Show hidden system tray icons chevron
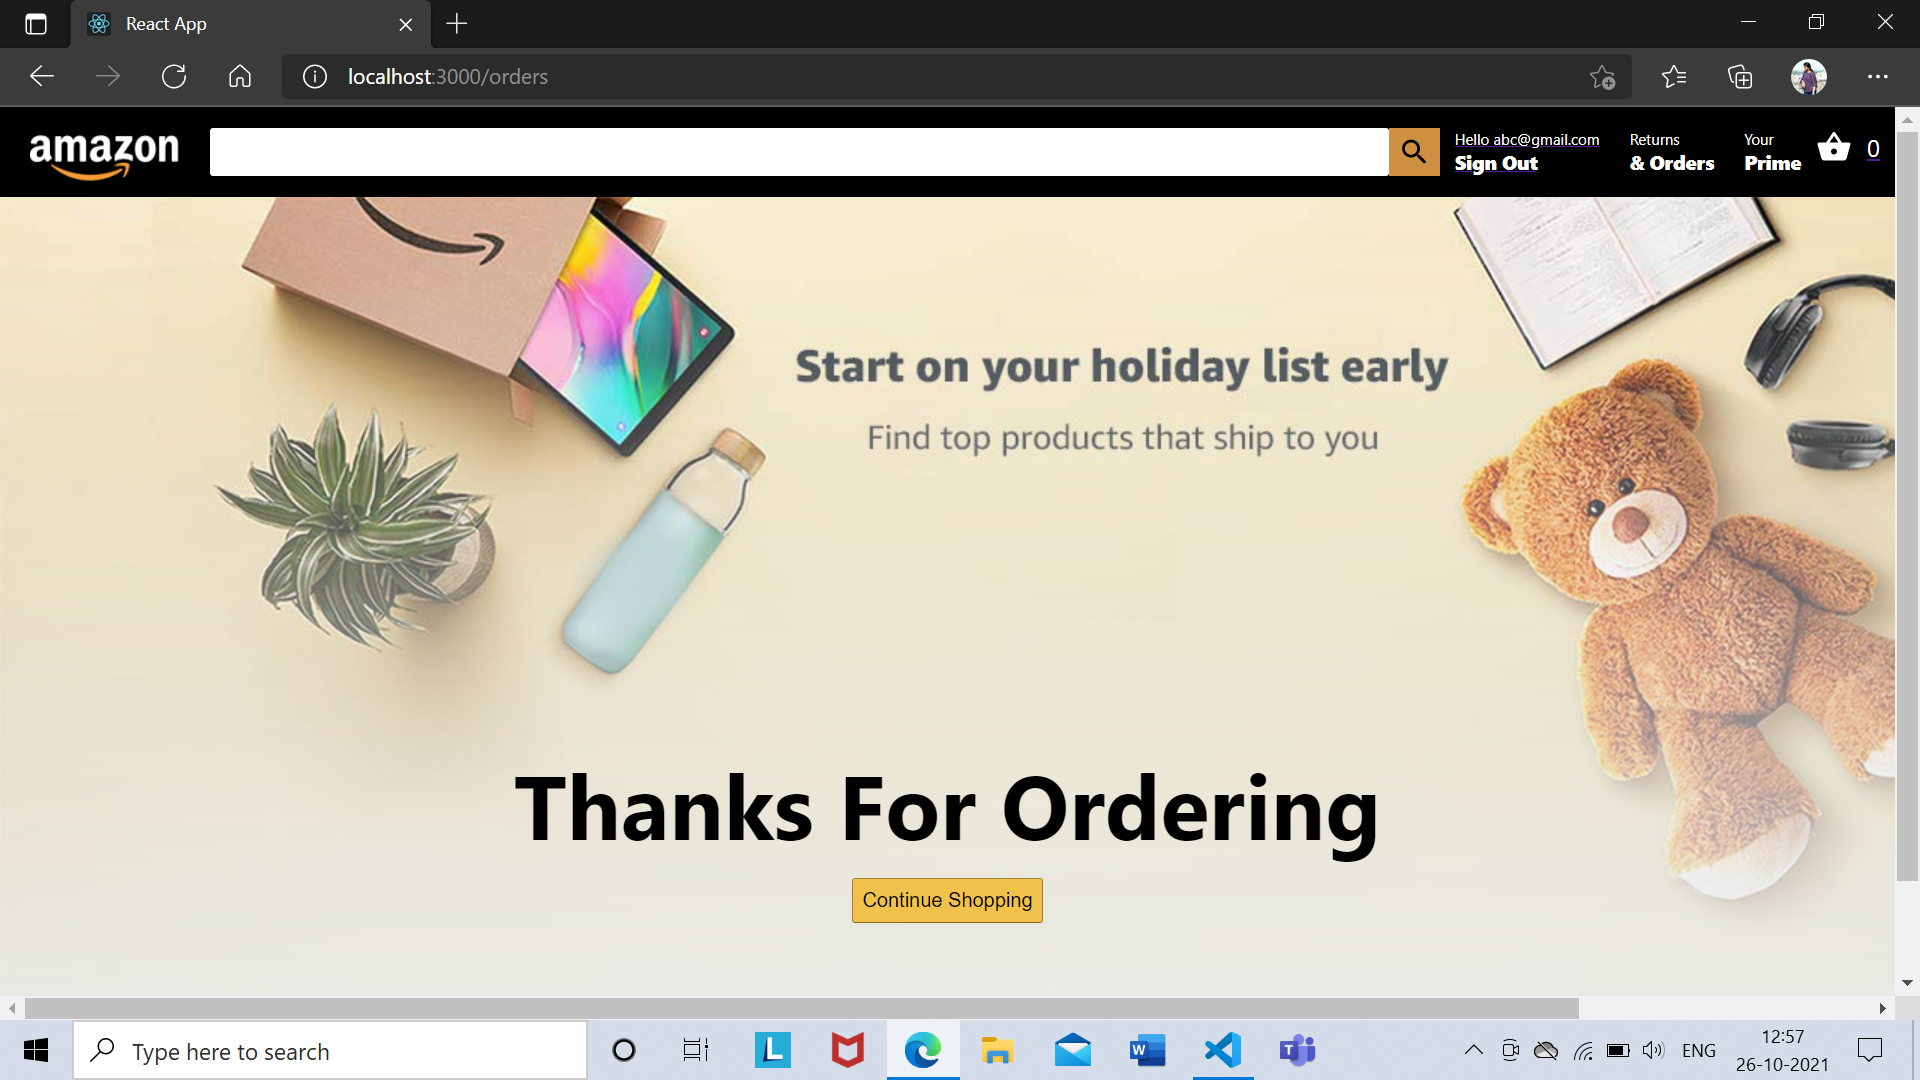The image size is (1920, 1080). 1473,1050
